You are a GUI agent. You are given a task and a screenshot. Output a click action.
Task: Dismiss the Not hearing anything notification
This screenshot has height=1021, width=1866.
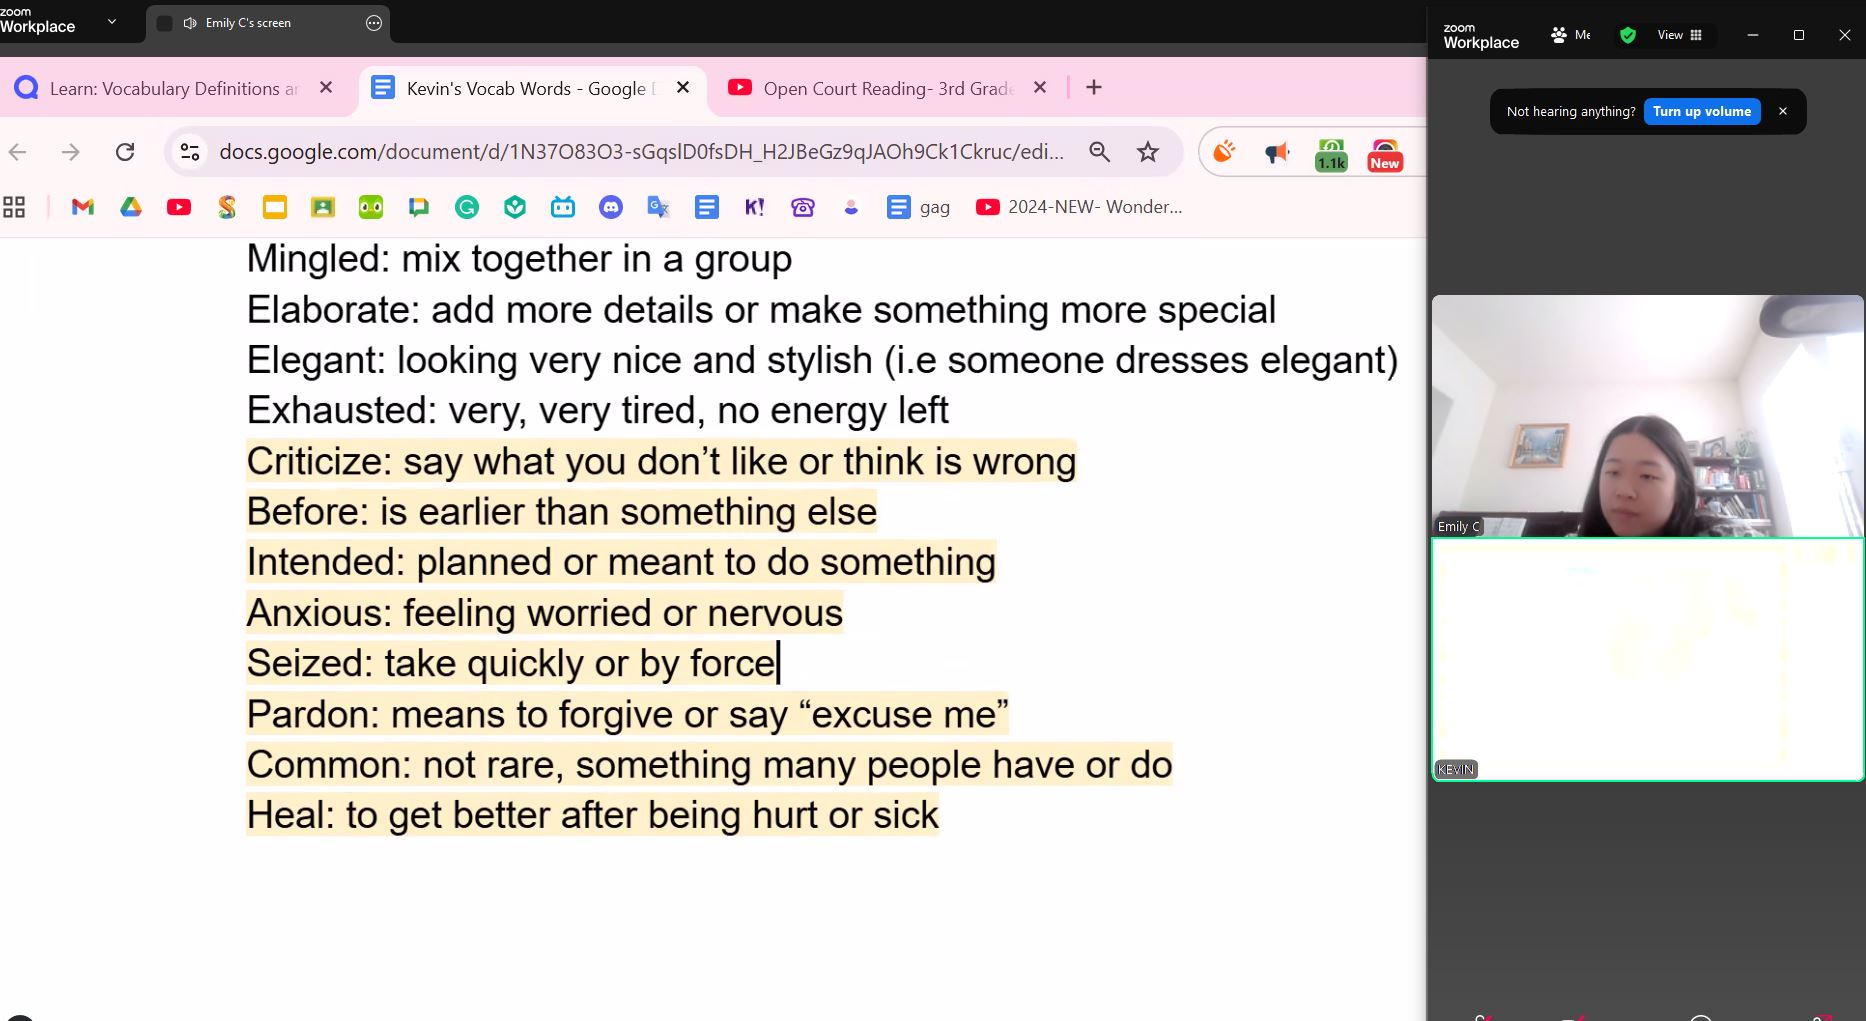1783,111
